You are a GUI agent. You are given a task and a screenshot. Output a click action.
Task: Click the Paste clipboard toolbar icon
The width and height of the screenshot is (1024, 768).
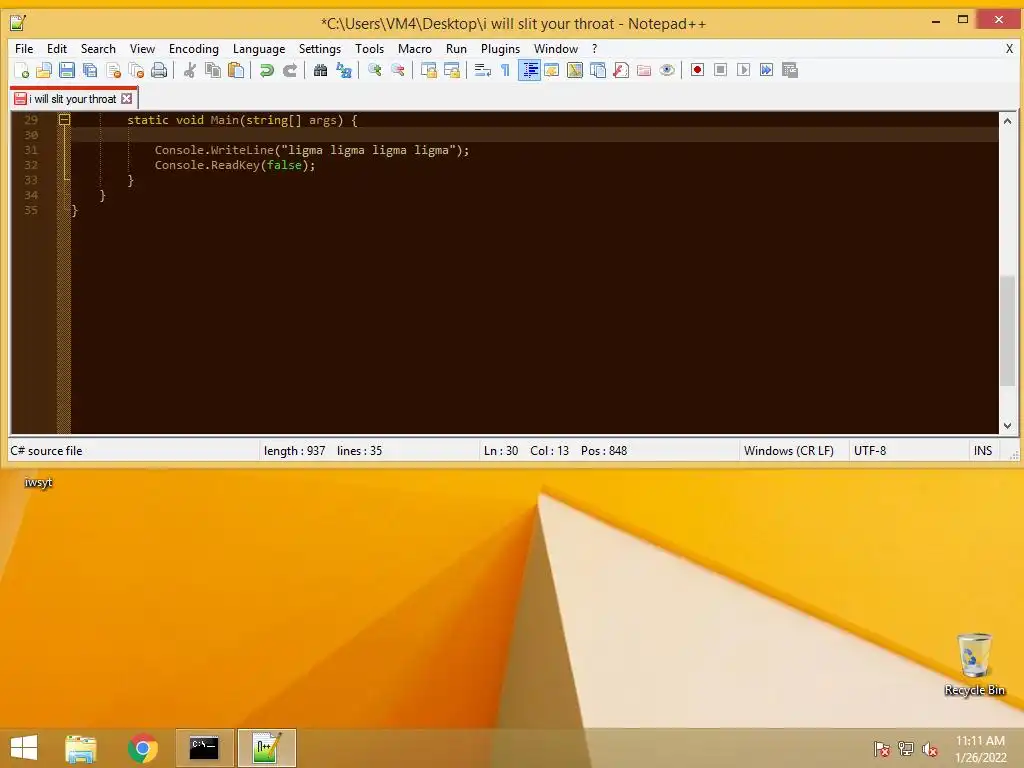(x=236, y=70)
